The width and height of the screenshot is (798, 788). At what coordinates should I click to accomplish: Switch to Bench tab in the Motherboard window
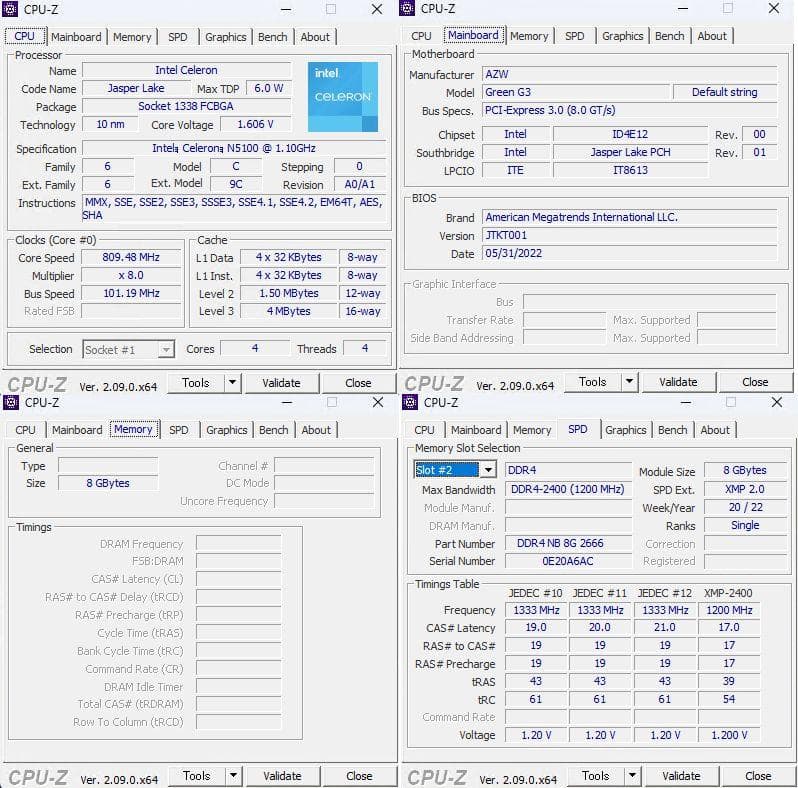click(669, 36)
